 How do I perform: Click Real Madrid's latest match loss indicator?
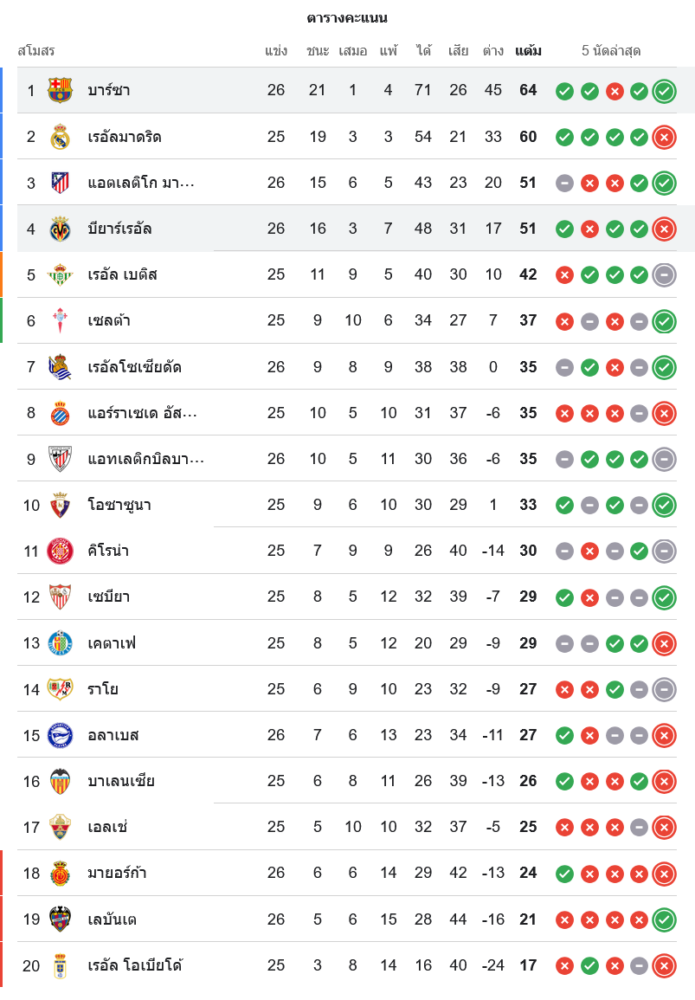664,137
